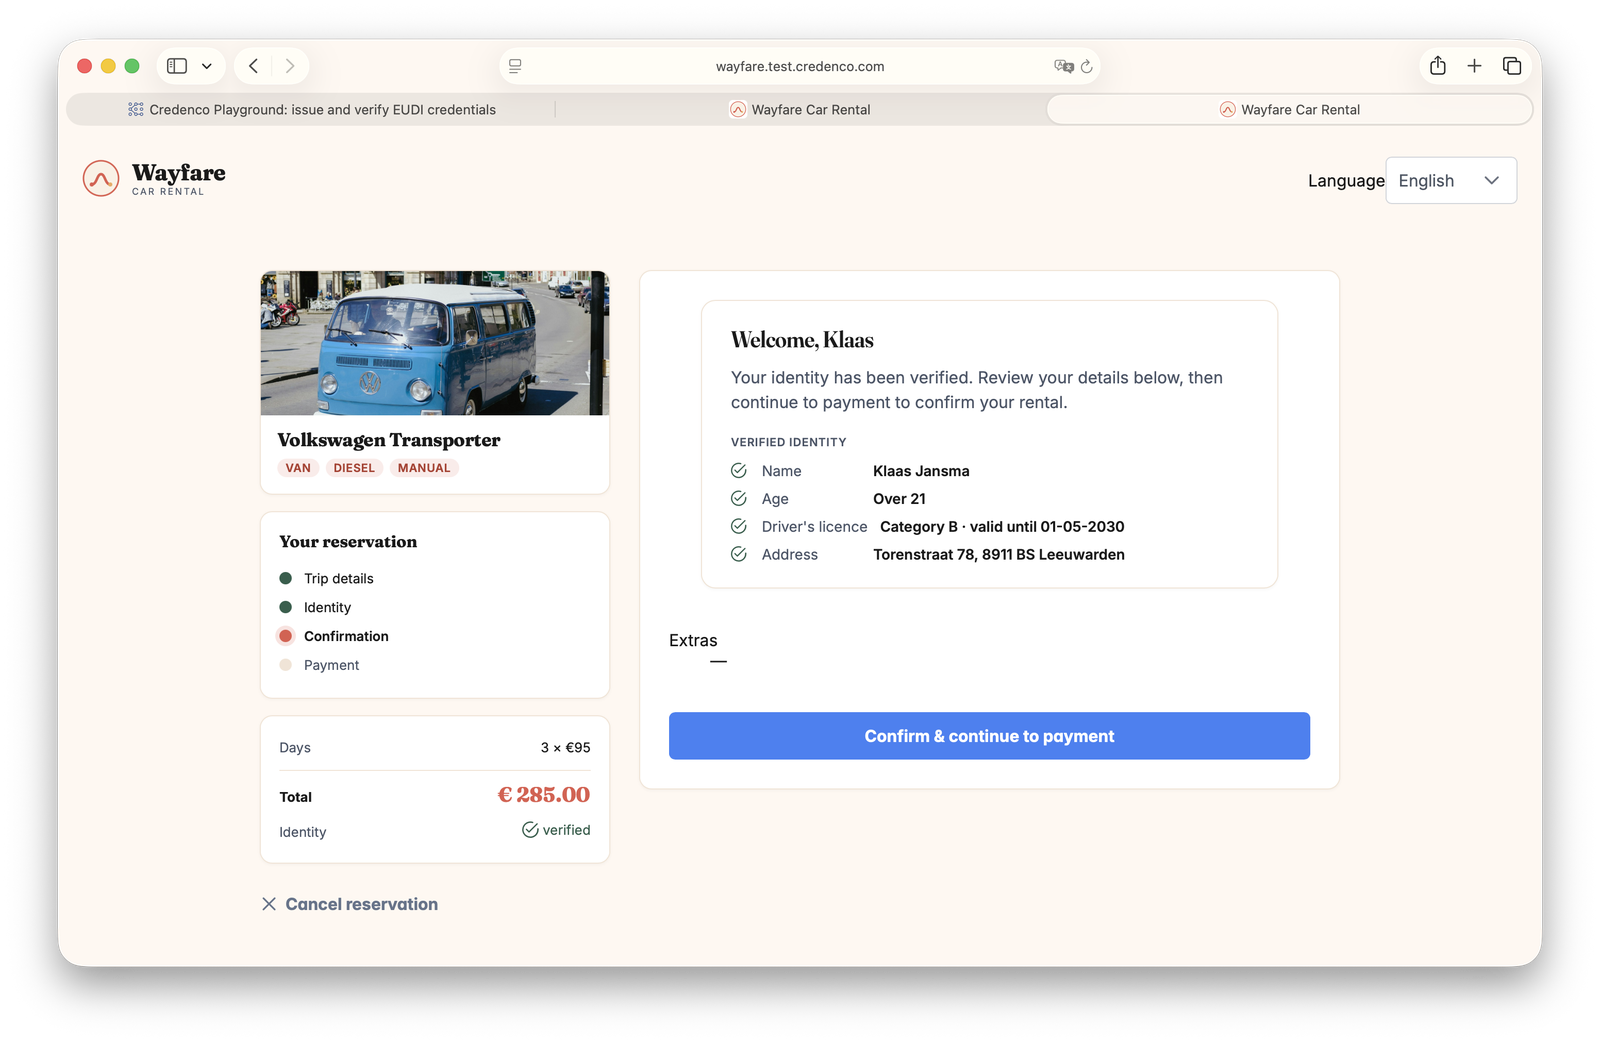This screenshot has height=1043, width=1600.
Task: Open the Language dropdown showing English
Action: click(1451, 181)
